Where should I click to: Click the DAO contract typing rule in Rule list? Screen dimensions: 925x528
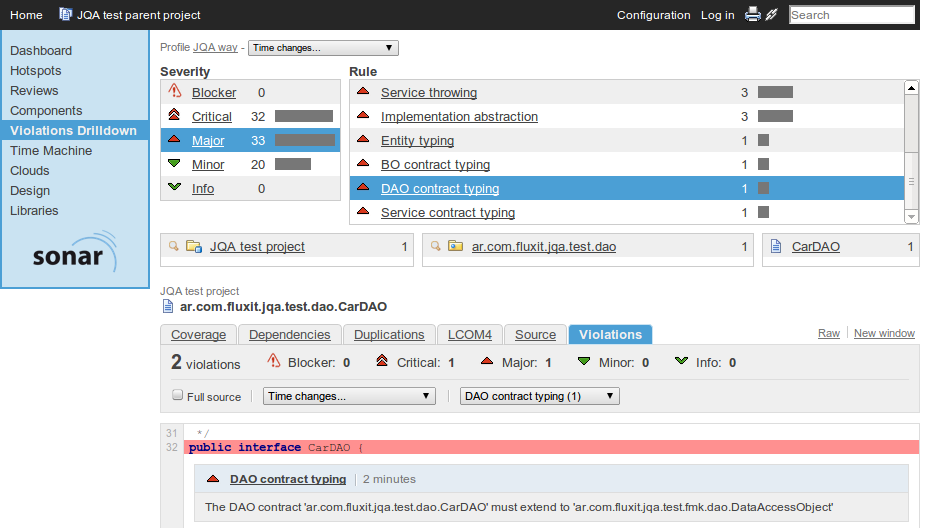tap(440, 189)
